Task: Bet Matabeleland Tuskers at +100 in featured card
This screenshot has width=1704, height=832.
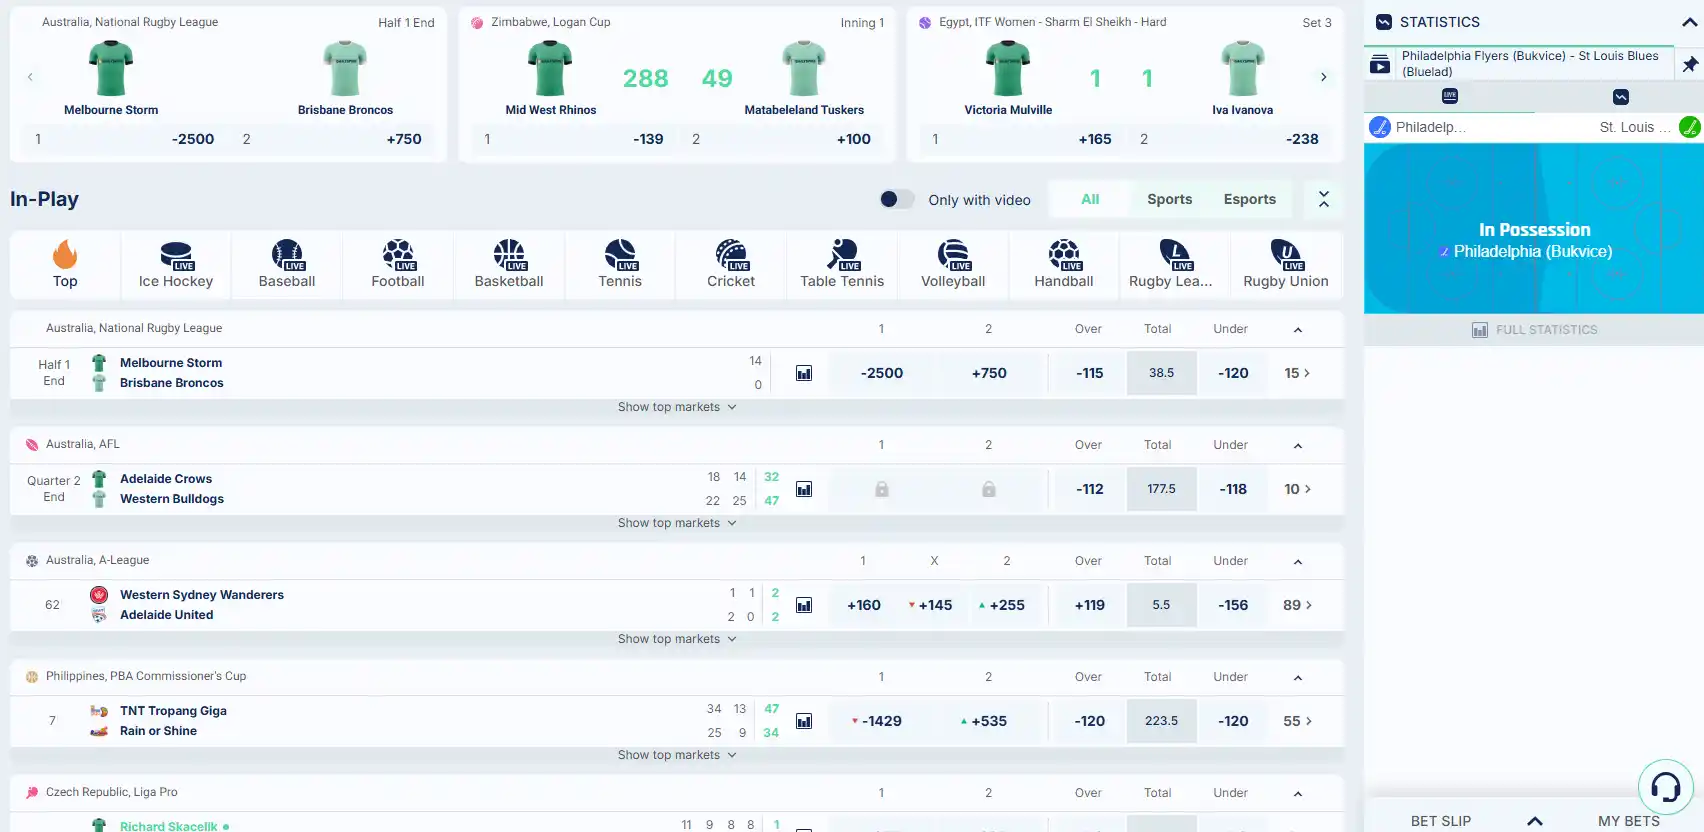Action: (x=781, y=139)
